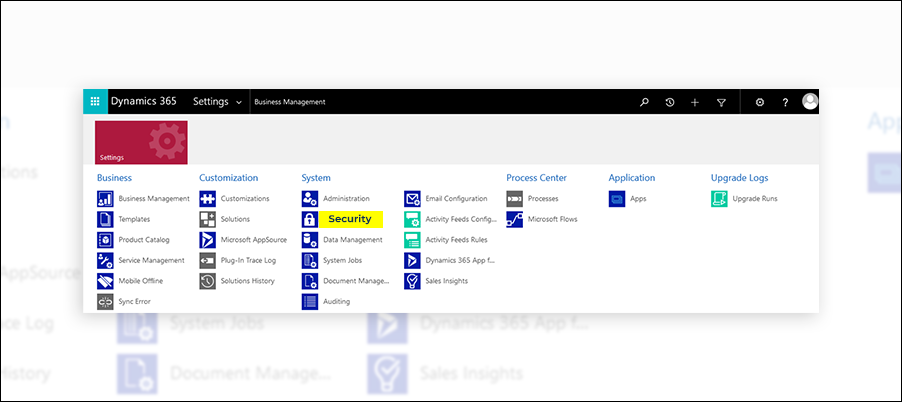Click the Service Management icon

[105, 261]
